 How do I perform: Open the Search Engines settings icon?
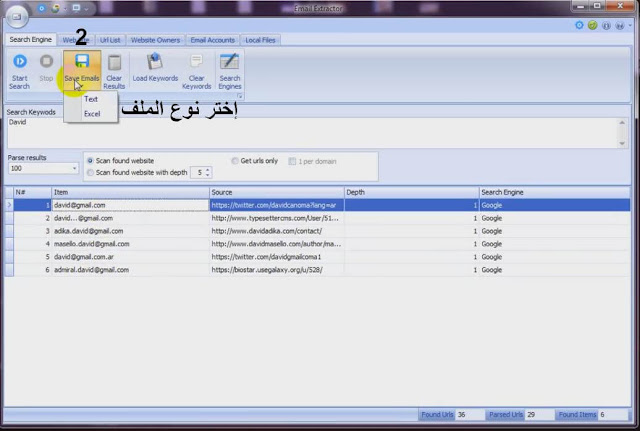(229, 62)
